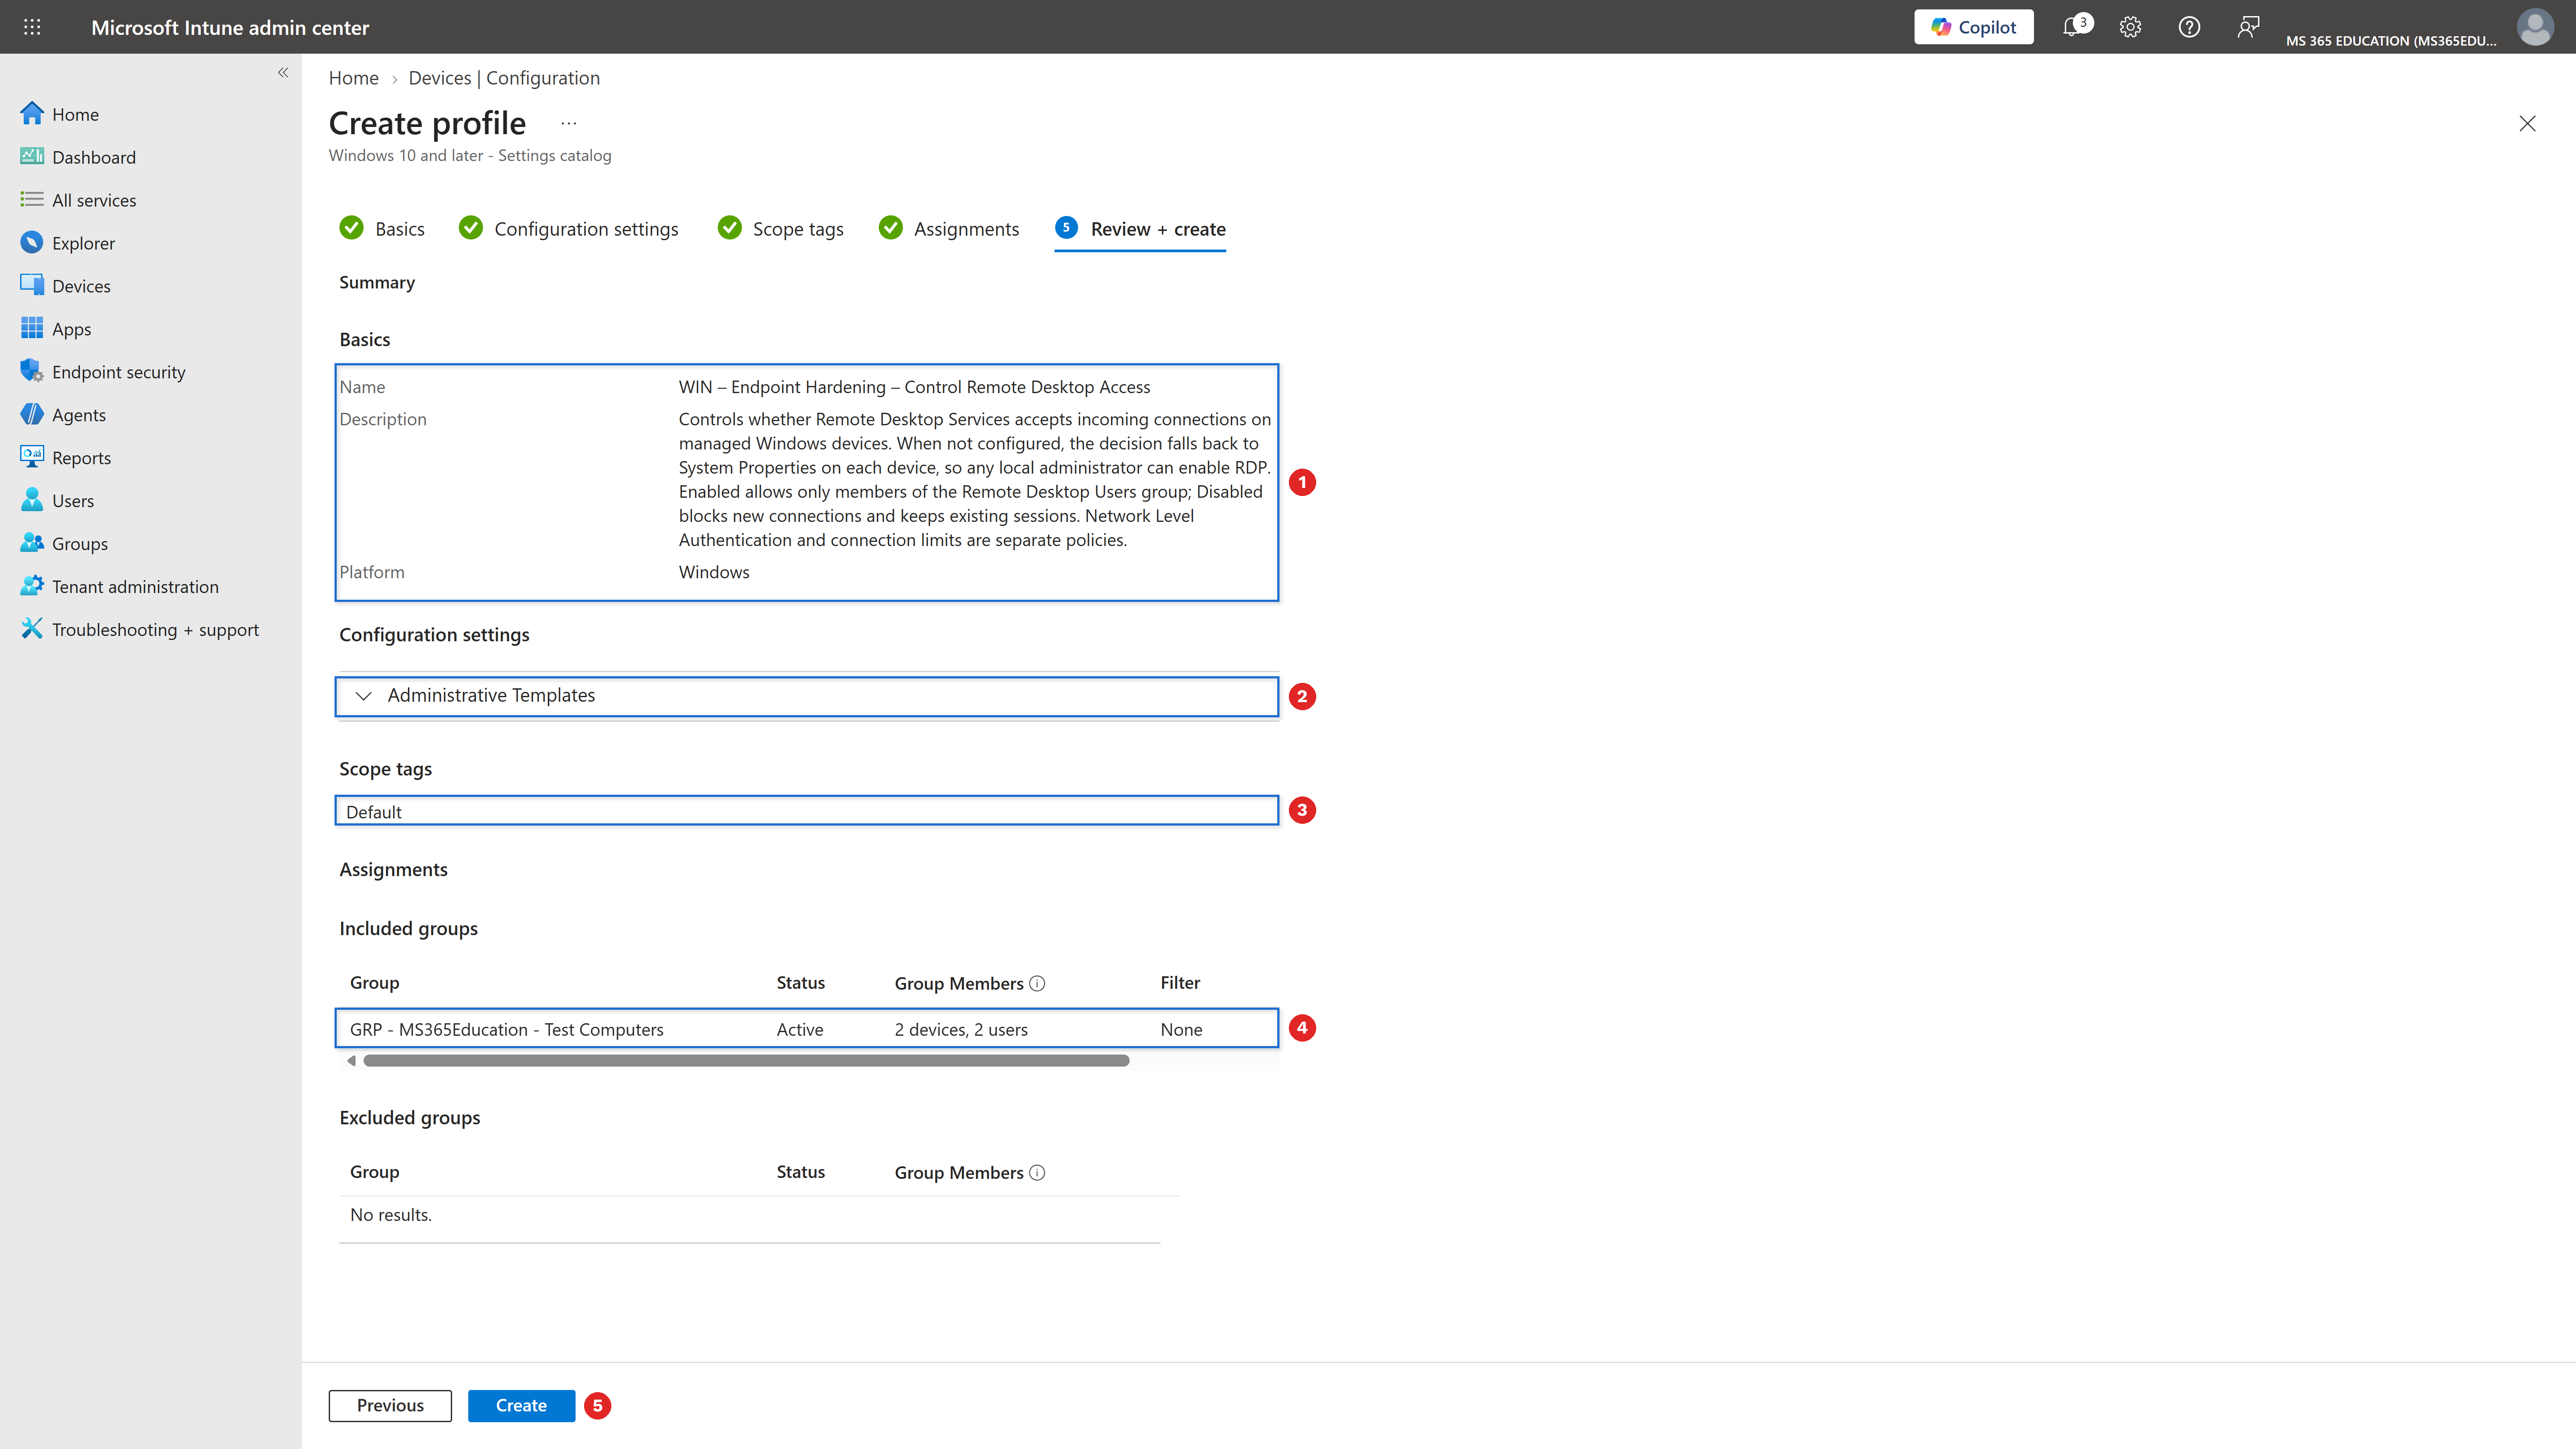Open the settings gear icon
Image resolution: width=2576 pixels, height=1449 pixels.
click(2130, 27)
